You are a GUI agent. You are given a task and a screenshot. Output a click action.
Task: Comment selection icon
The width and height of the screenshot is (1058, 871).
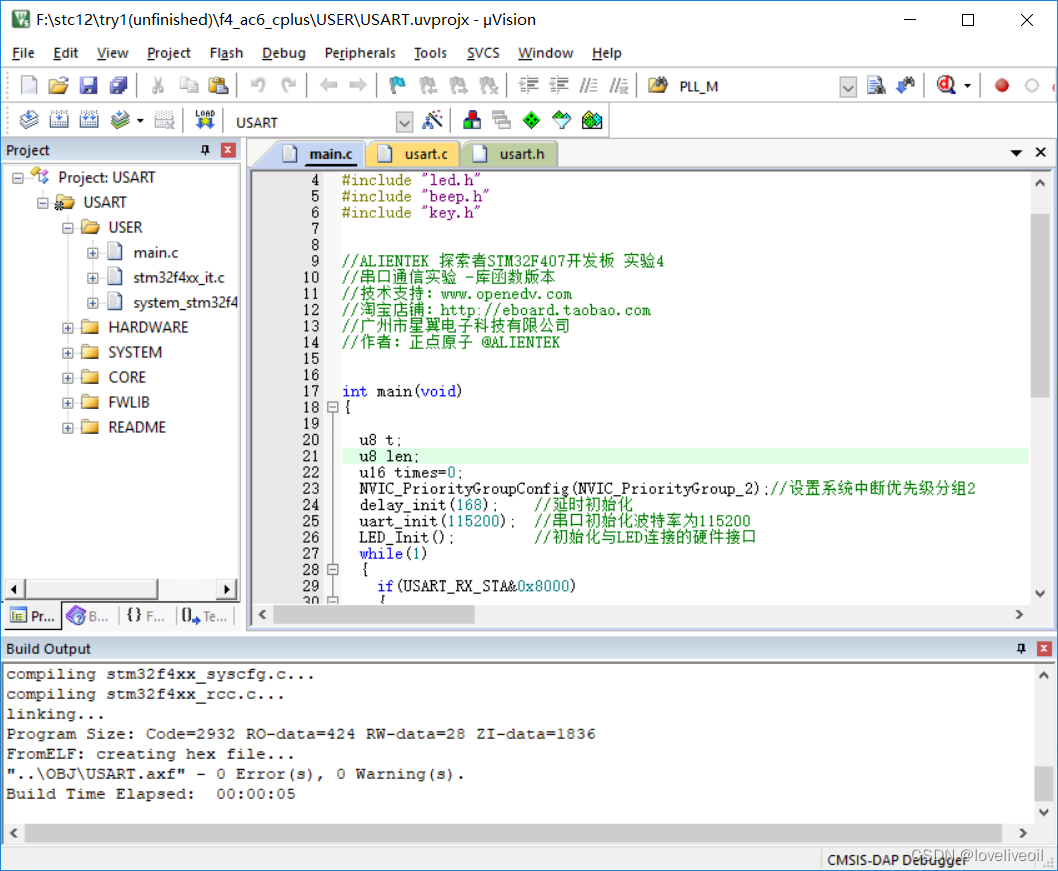tap(588, 86)
